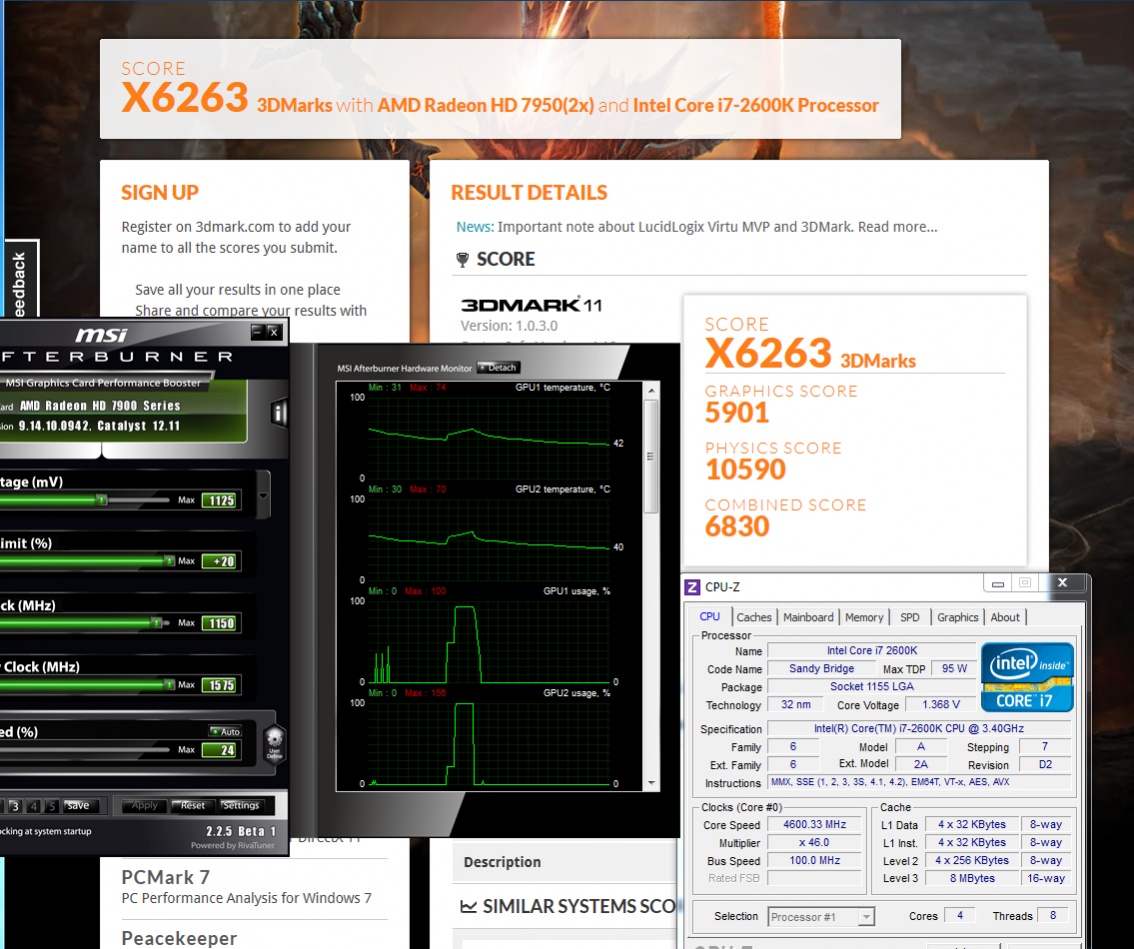The image size is (1134, 949).
Task: Click the Core Voltage value 1.368 V
Action: [941, 705]
